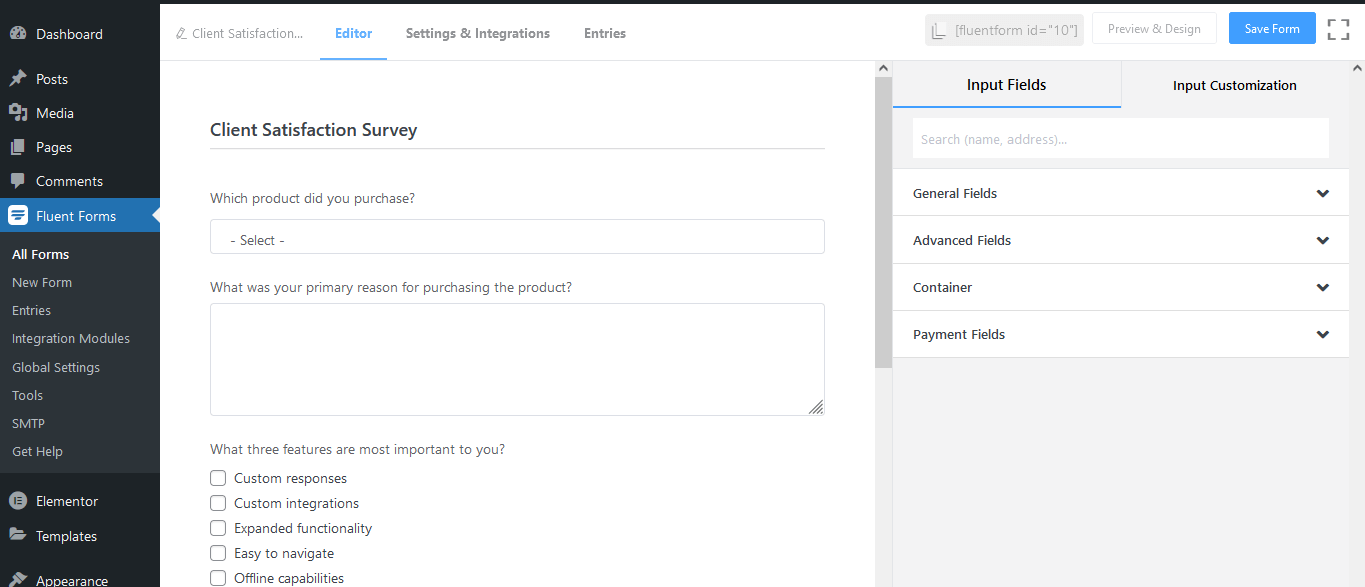The height and width of the screenshot is (587, 1365).
Task: Open All Forms submenu link
Action: click(40, 254)
